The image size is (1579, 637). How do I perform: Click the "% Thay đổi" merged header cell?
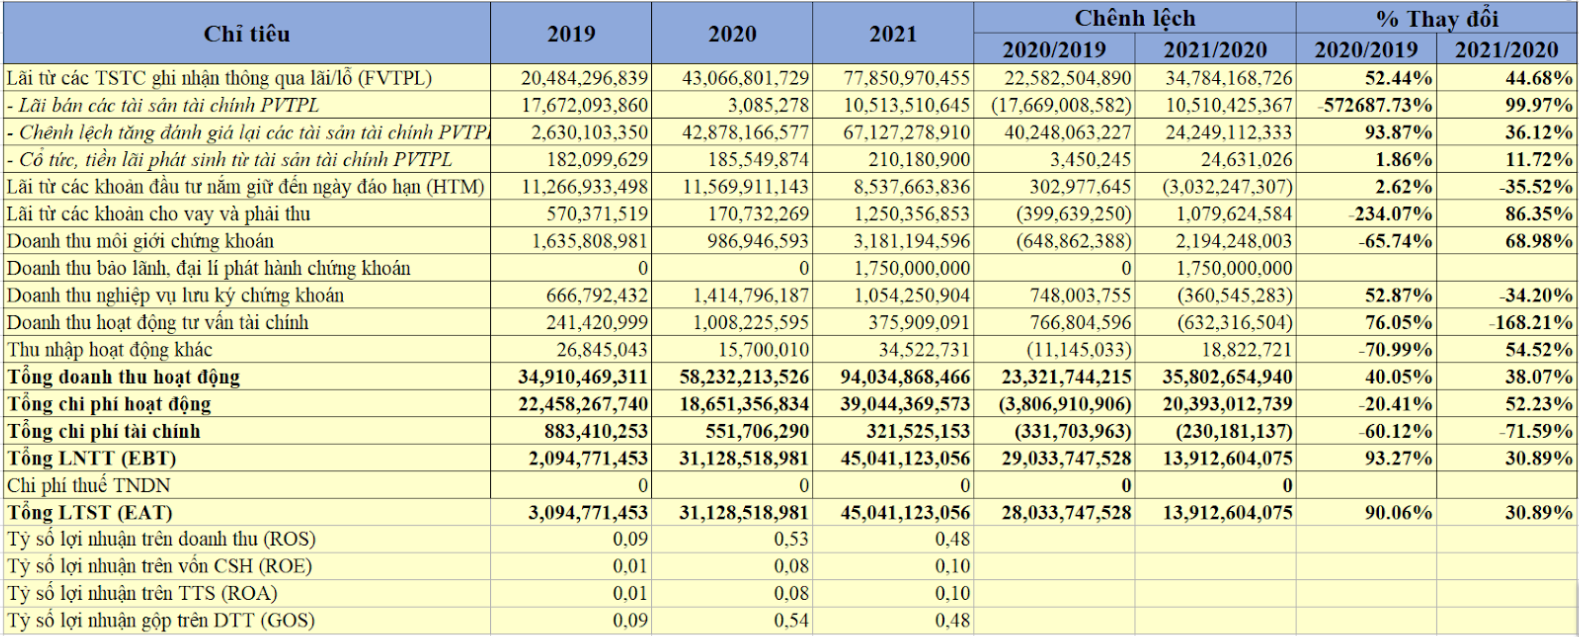click(x=1436, y=18)
